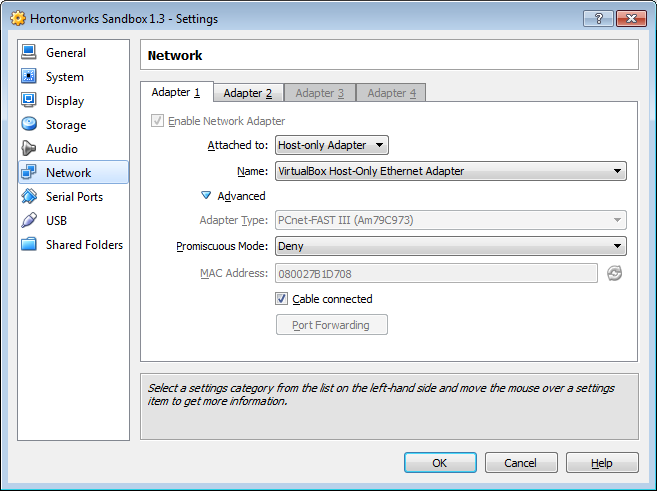Open the Serial Ports settings category
This screenshot has height=491, width=657.
coord(73,196)
